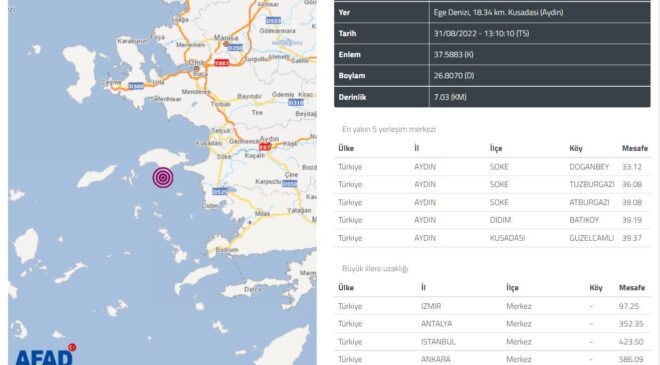Click the D310 road shield near Odemis
This screenshot has height=365, width=660.
[296, 102]
